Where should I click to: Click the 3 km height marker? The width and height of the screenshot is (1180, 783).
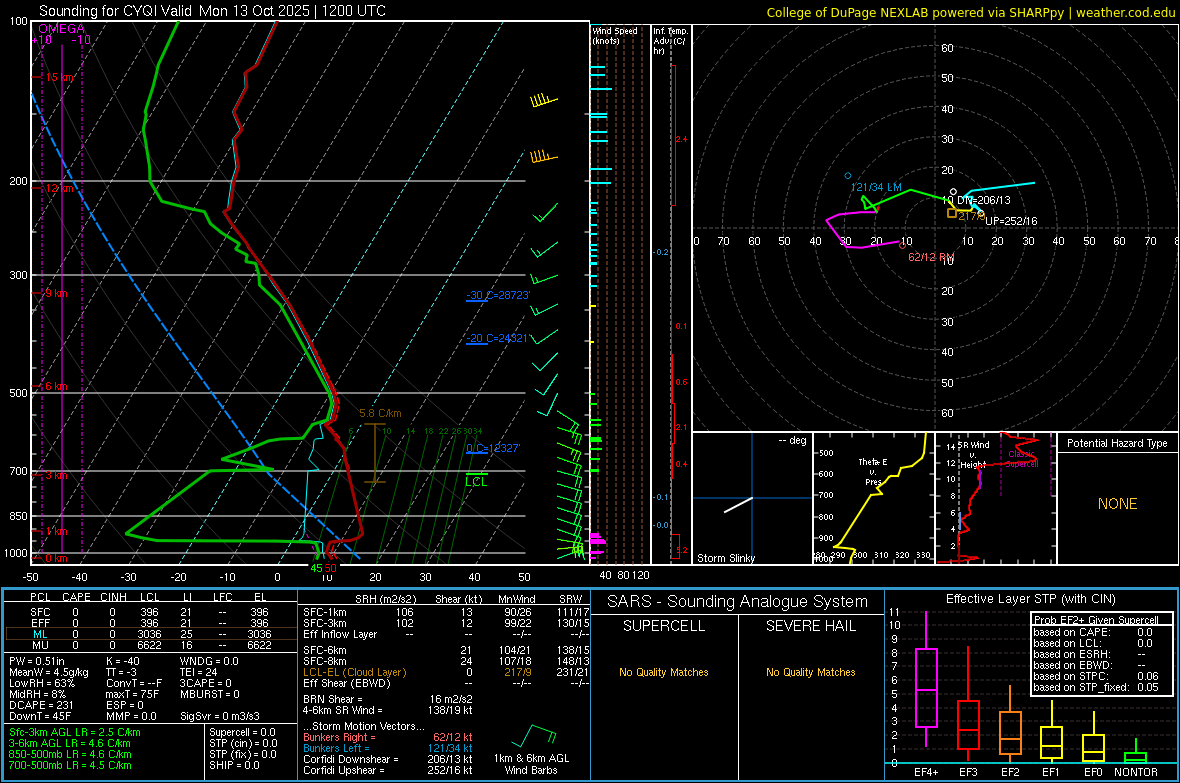point(55,475)
